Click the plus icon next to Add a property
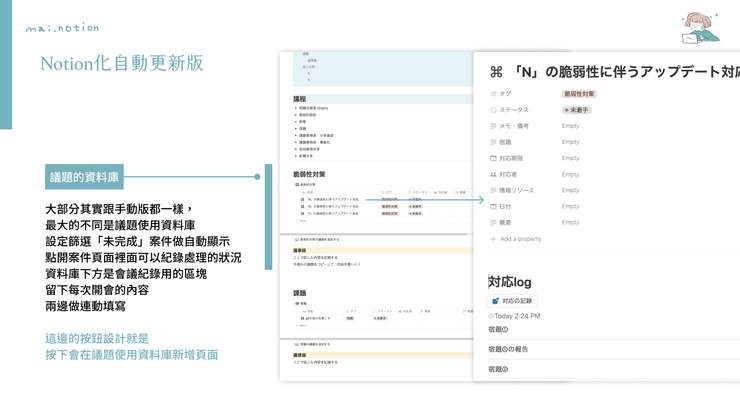 point(493,239)
